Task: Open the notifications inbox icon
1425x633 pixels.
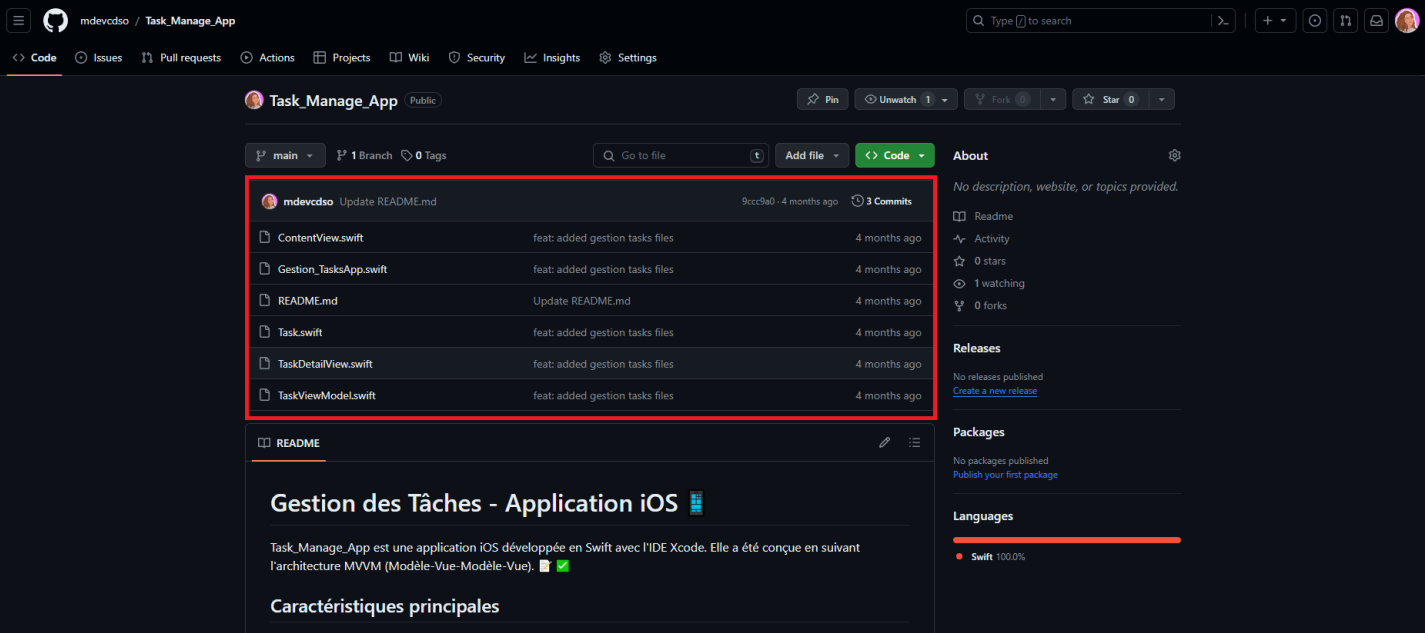Action: tap(1376, 20)
